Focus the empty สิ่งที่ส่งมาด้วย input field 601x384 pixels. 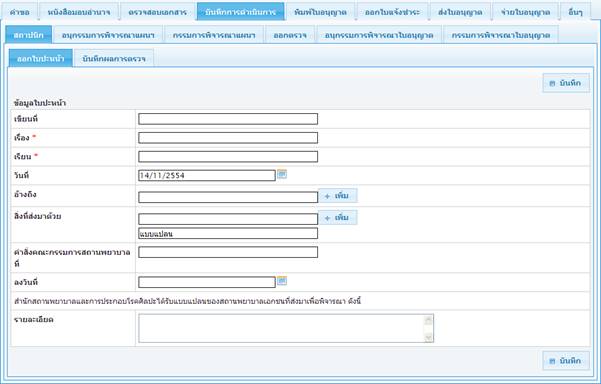pos(228,219)
